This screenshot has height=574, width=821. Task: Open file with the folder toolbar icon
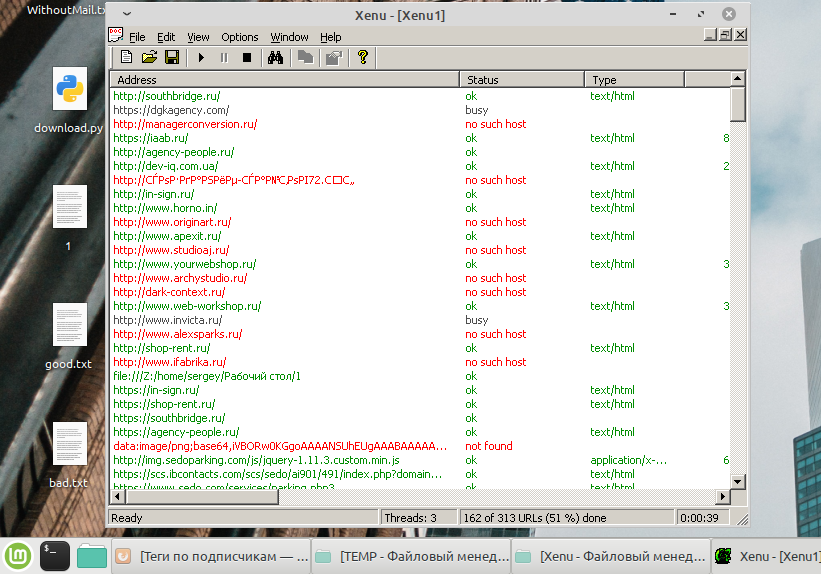[x=149, y=57]
